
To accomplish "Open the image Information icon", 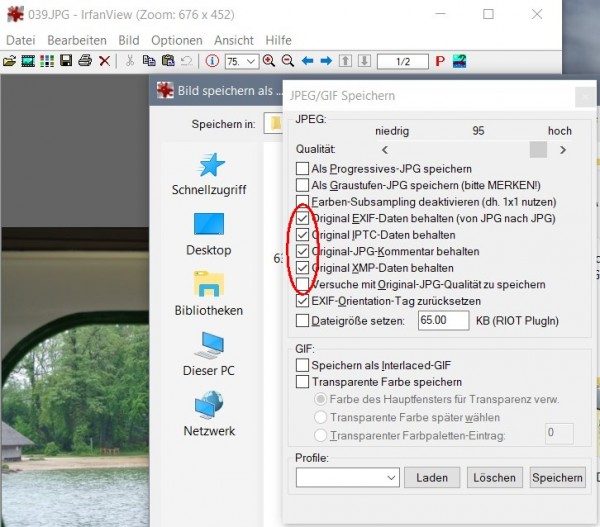I will [212, 61].
